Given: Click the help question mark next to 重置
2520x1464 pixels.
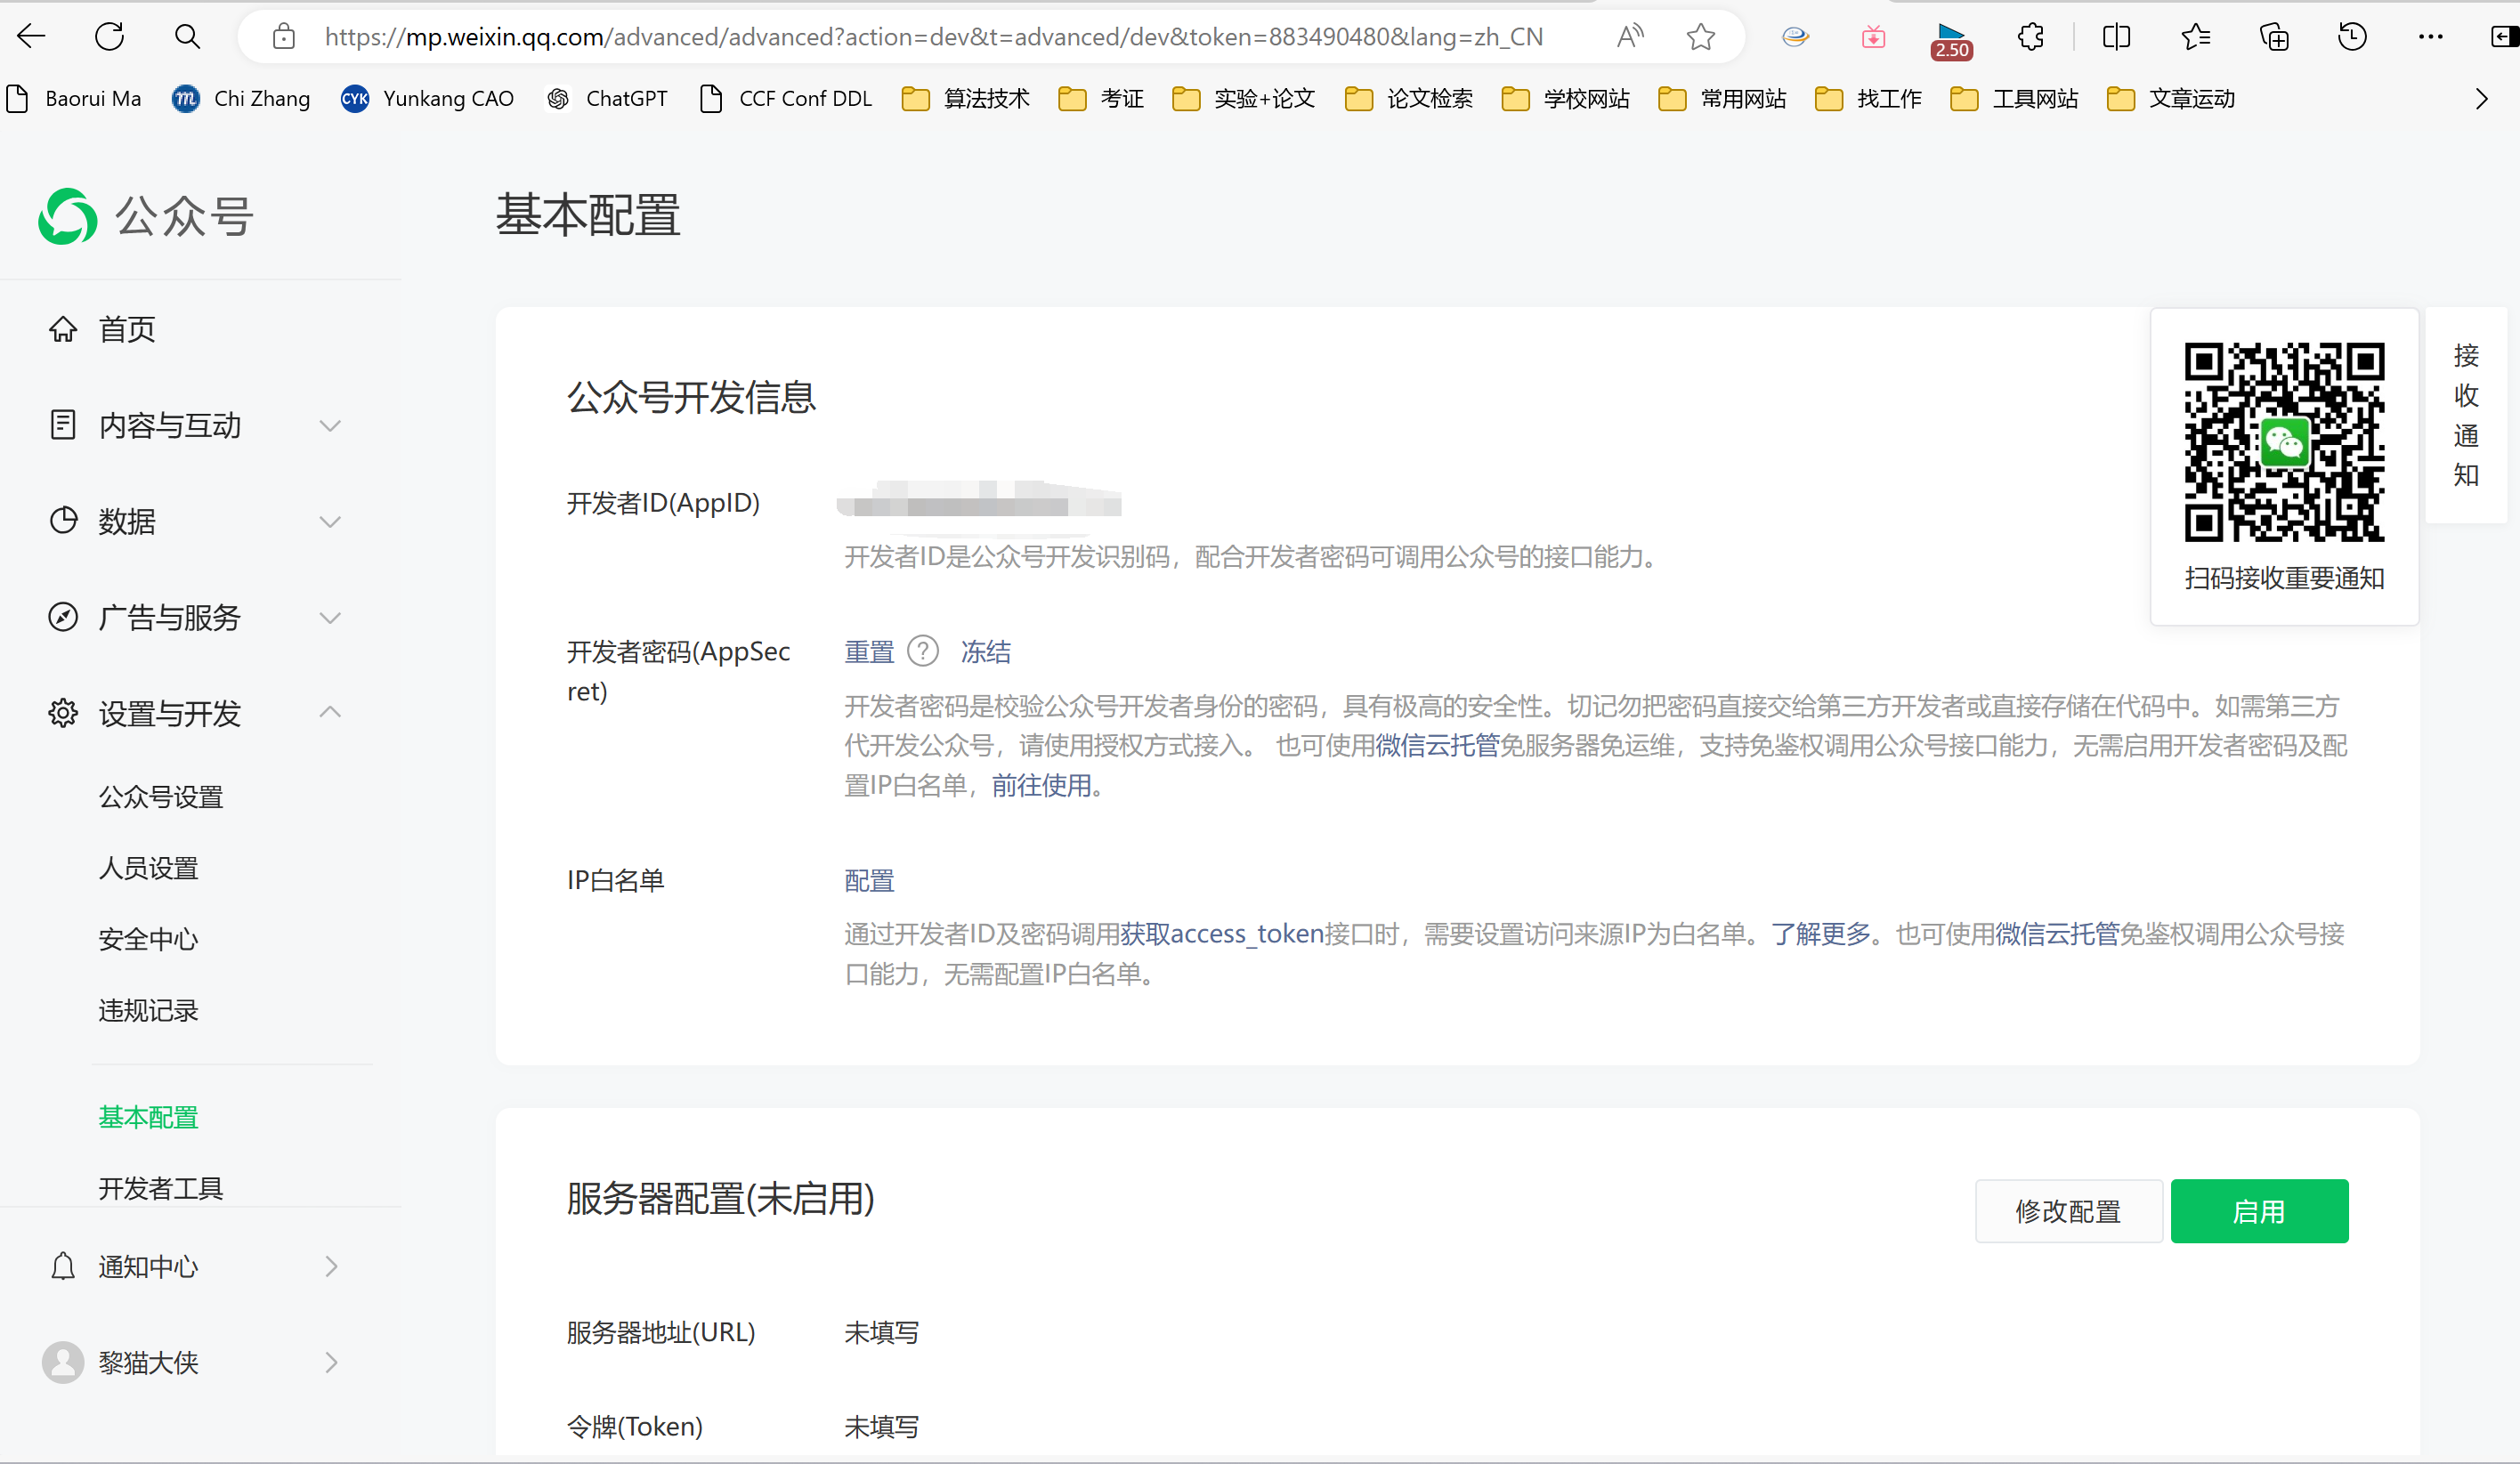Looking at the screenshot, I should click(922, 652).
